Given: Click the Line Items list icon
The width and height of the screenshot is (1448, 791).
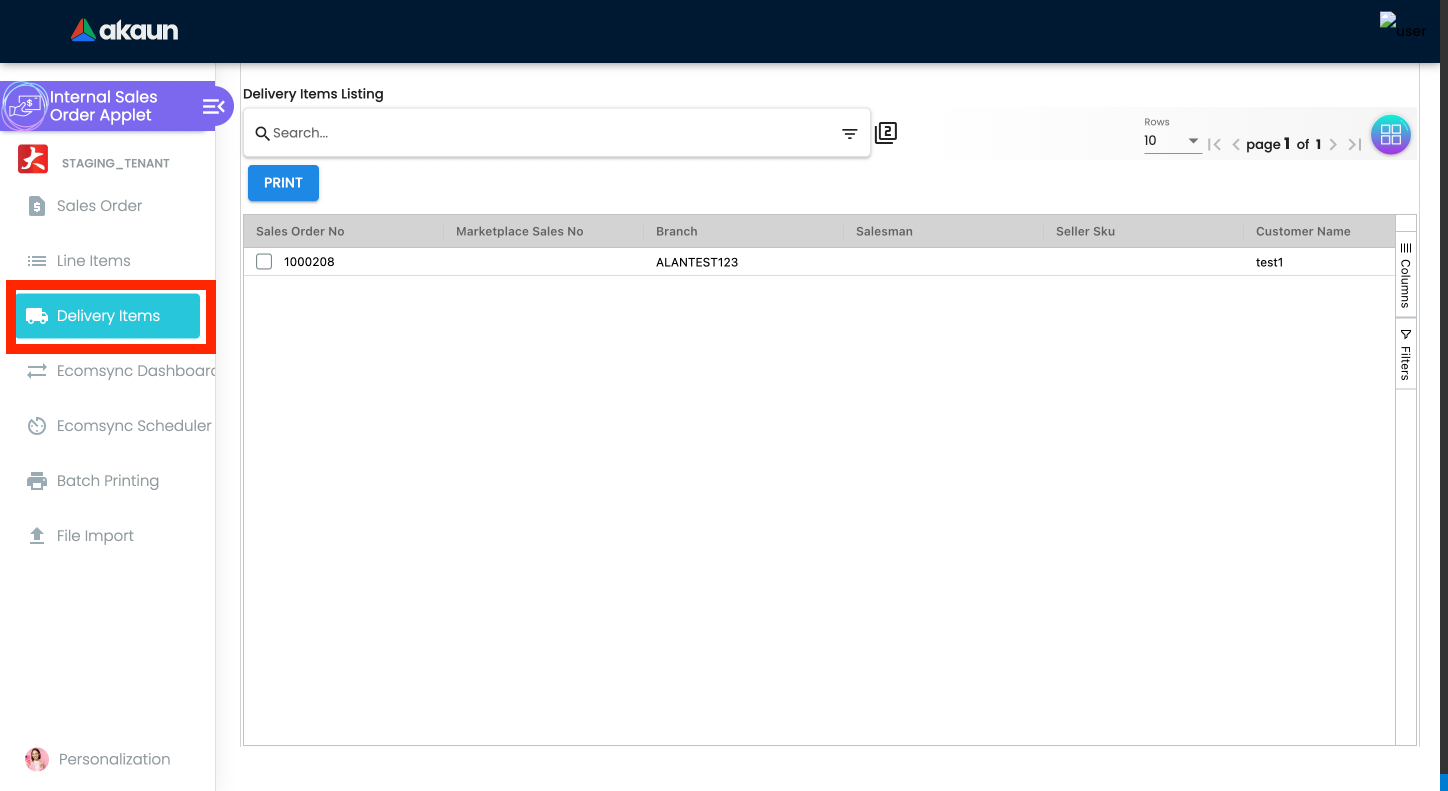Looking at the screenshot, I should [x=37, y=261].
